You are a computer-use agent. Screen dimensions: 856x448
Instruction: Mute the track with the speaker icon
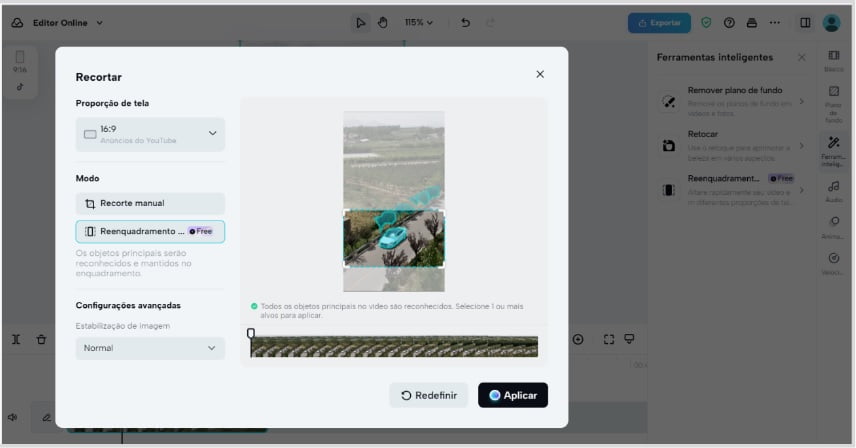pyautogui.click(x=12, y=417)
